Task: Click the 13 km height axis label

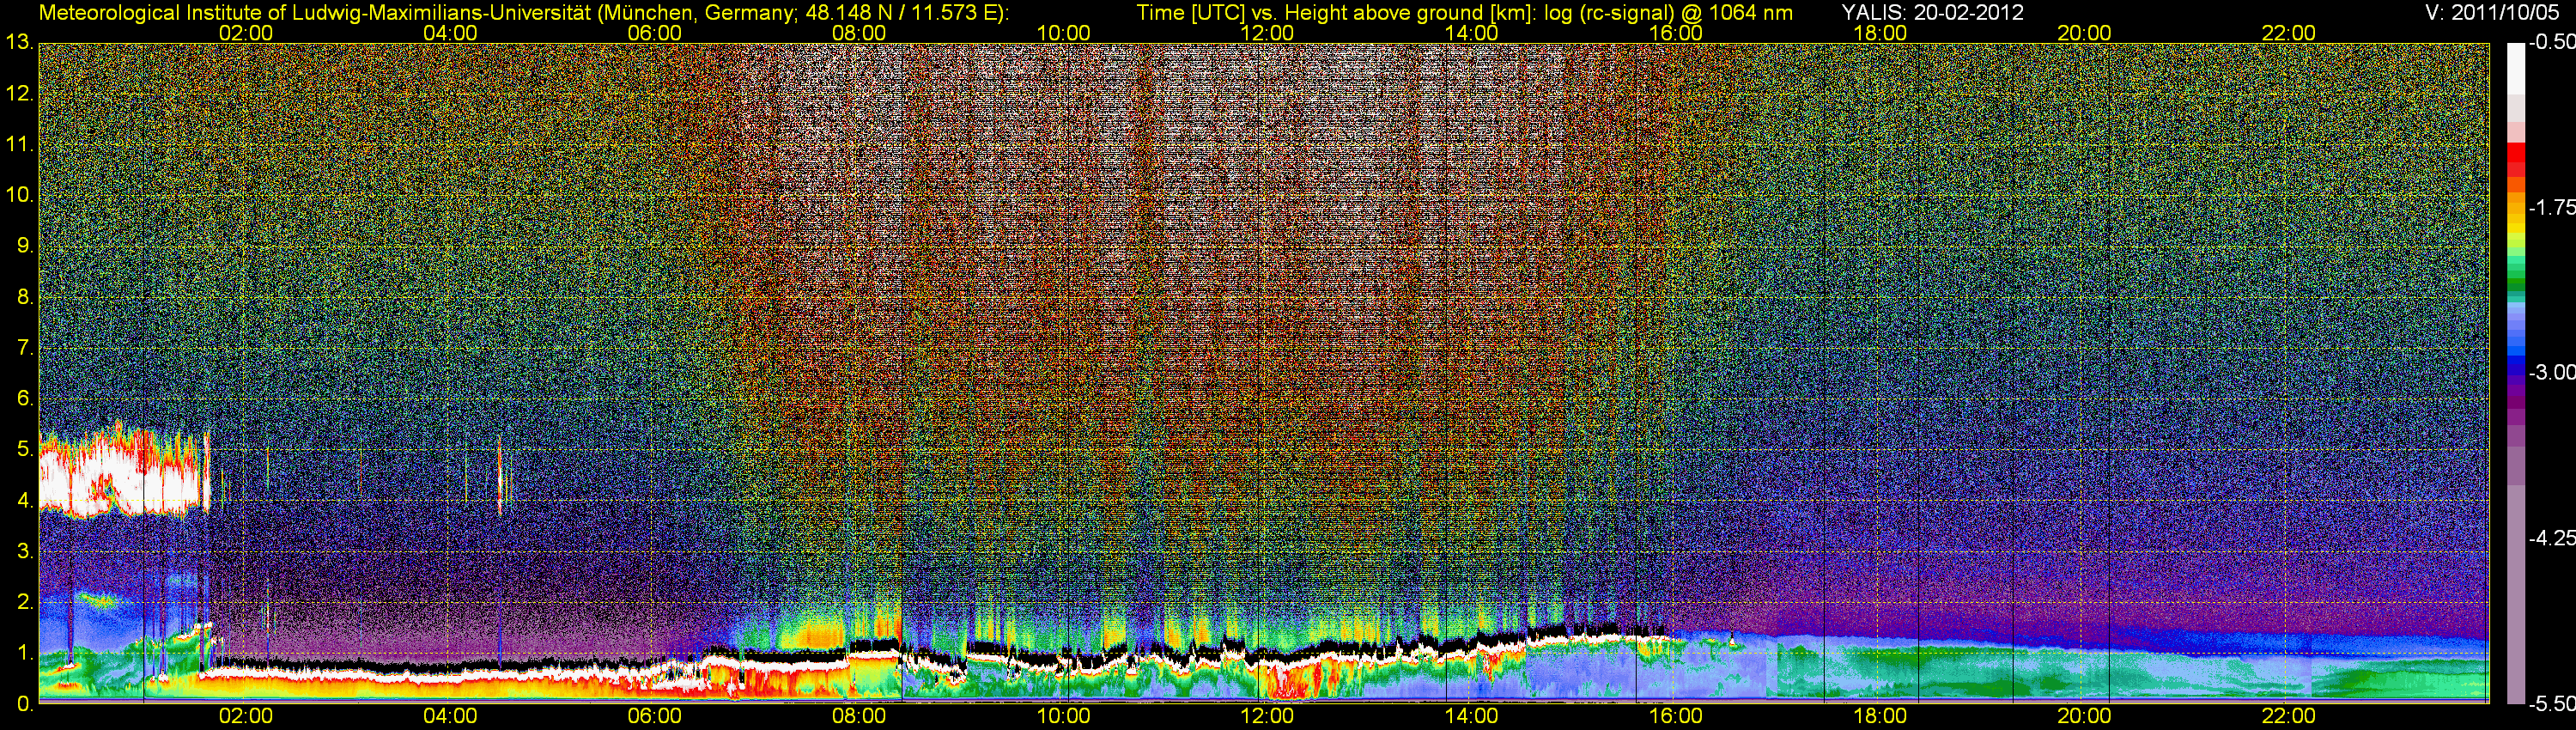Action: pos(18,42)
